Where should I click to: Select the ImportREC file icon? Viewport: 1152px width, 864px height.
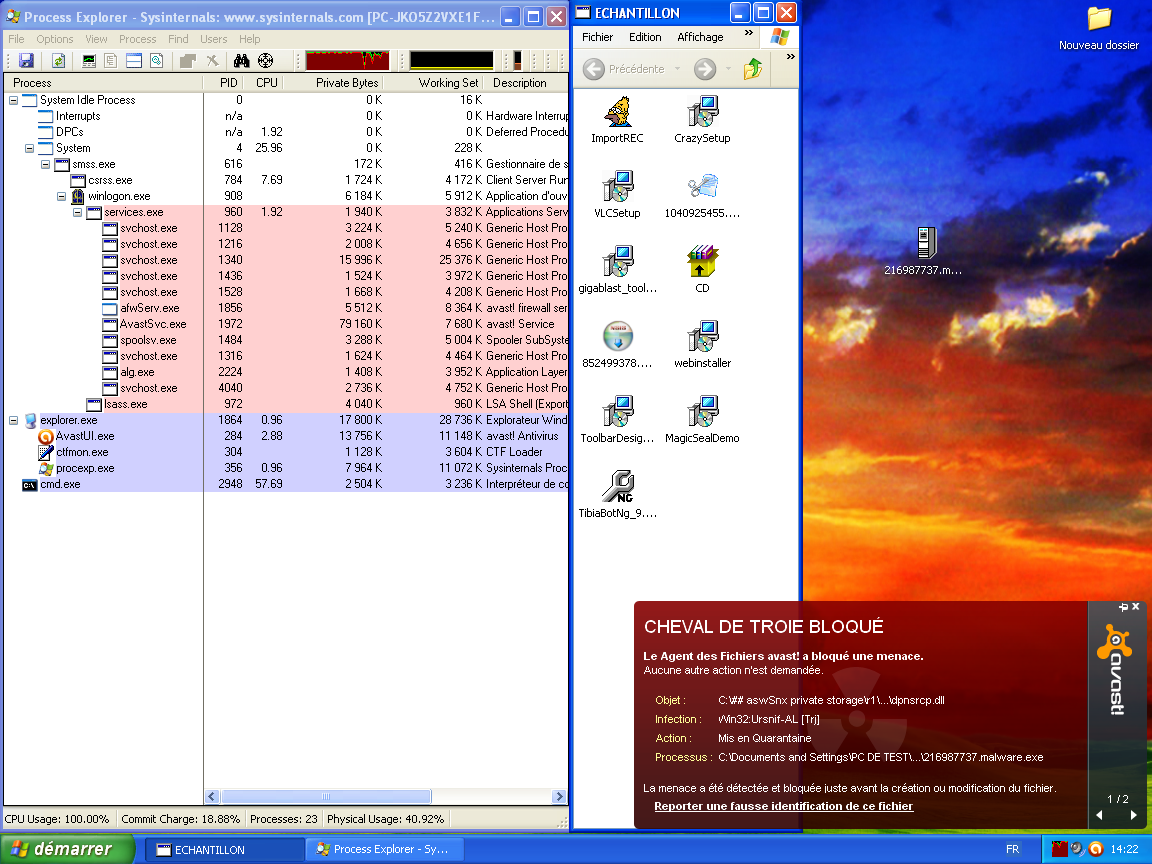(x=617, y=120)
